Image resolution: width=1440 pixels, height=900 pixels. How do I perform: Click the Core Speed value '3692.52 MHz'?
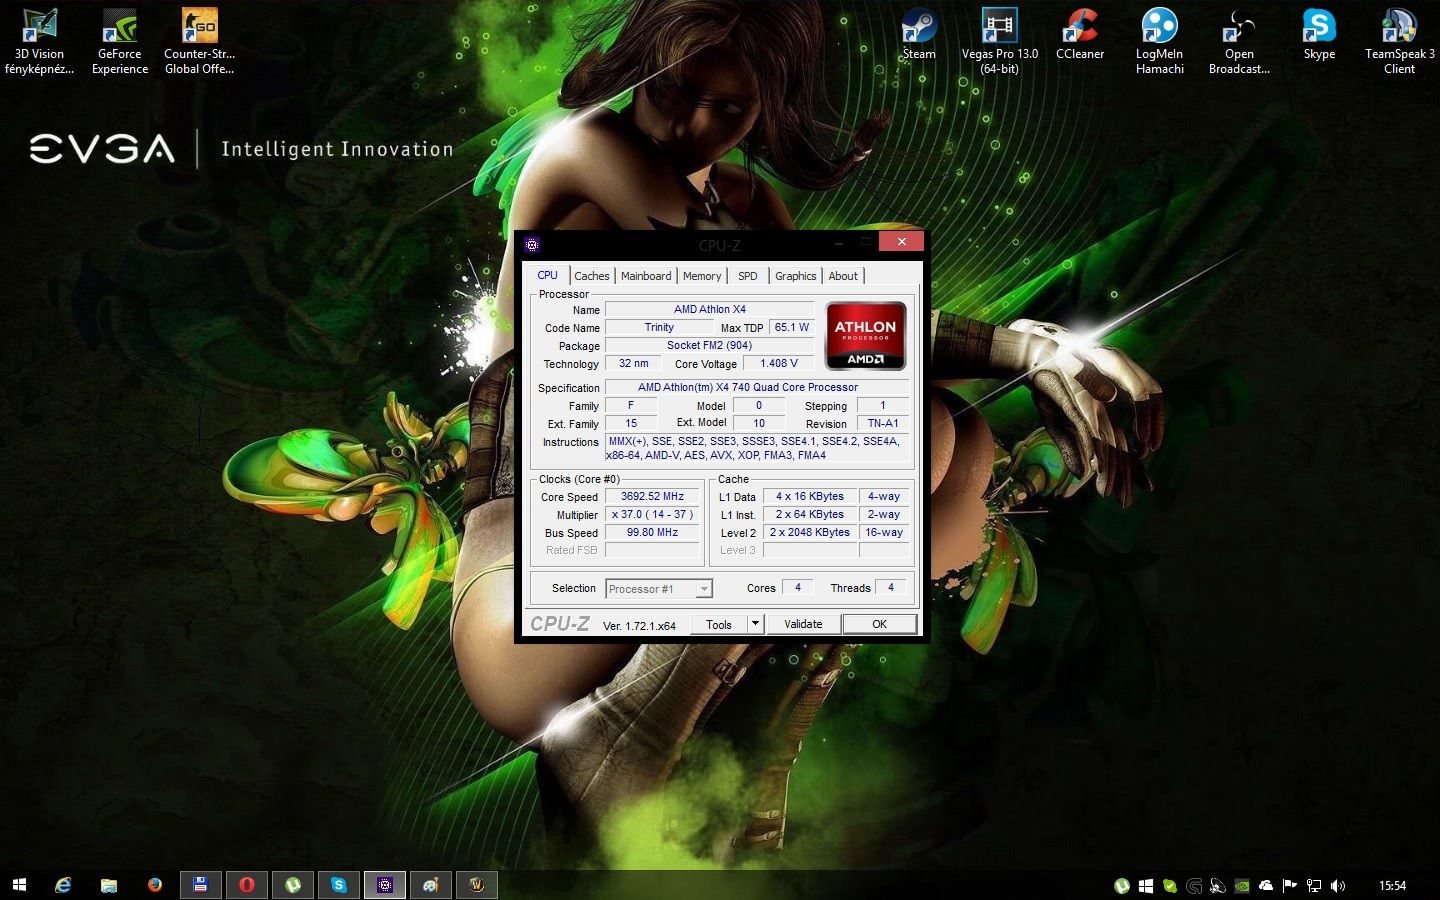652,496
